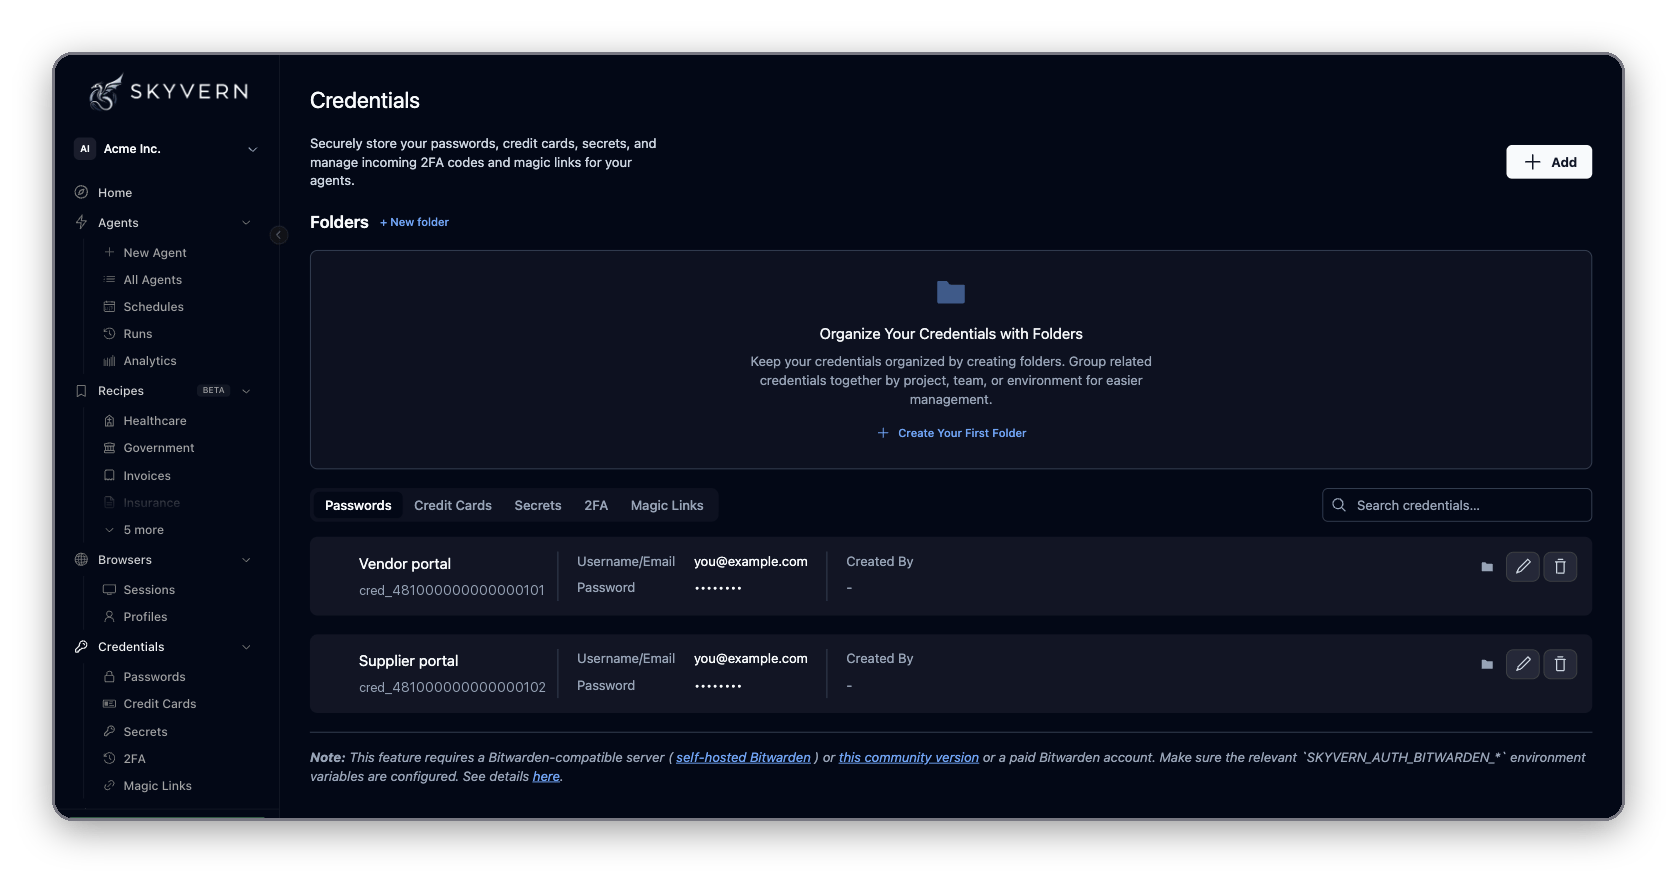The height and width of the screenshot is (873, 1677).
Task: Move Vendor portal credential to a folder
Action: [1487, 567]
